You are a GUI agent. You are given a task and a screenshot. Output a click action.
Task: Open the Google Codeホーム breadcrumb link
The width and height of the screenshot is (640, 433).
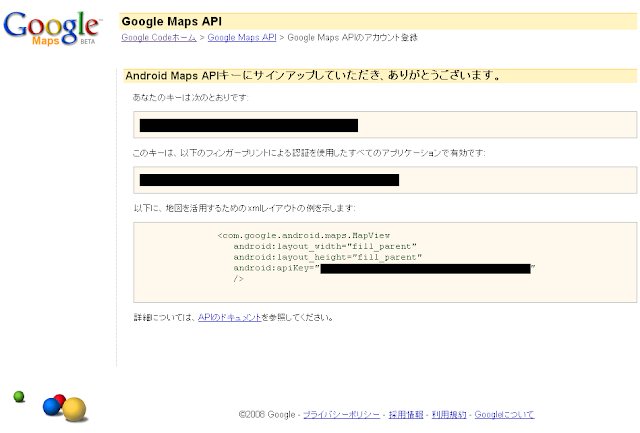pyautogui.click(x=159, y=38)
